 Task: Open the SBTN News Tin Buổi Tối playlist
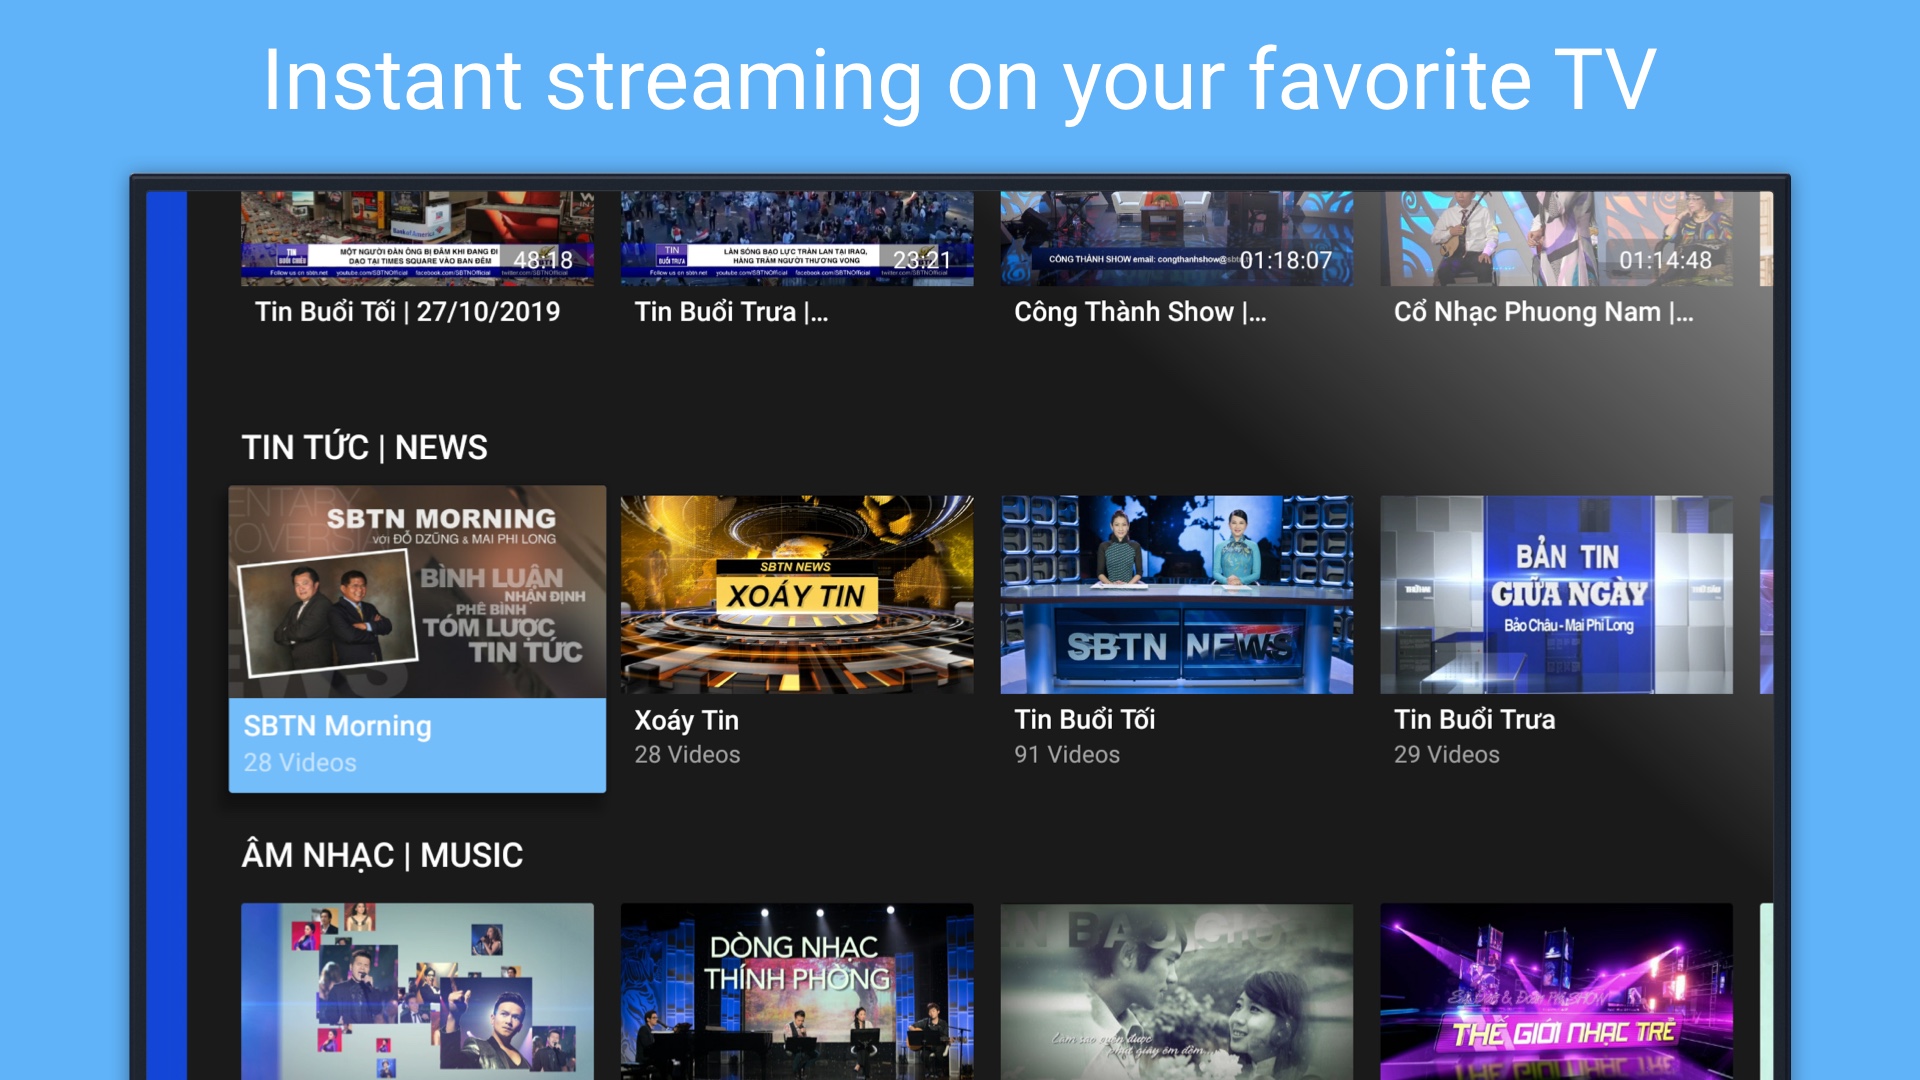1176,594
